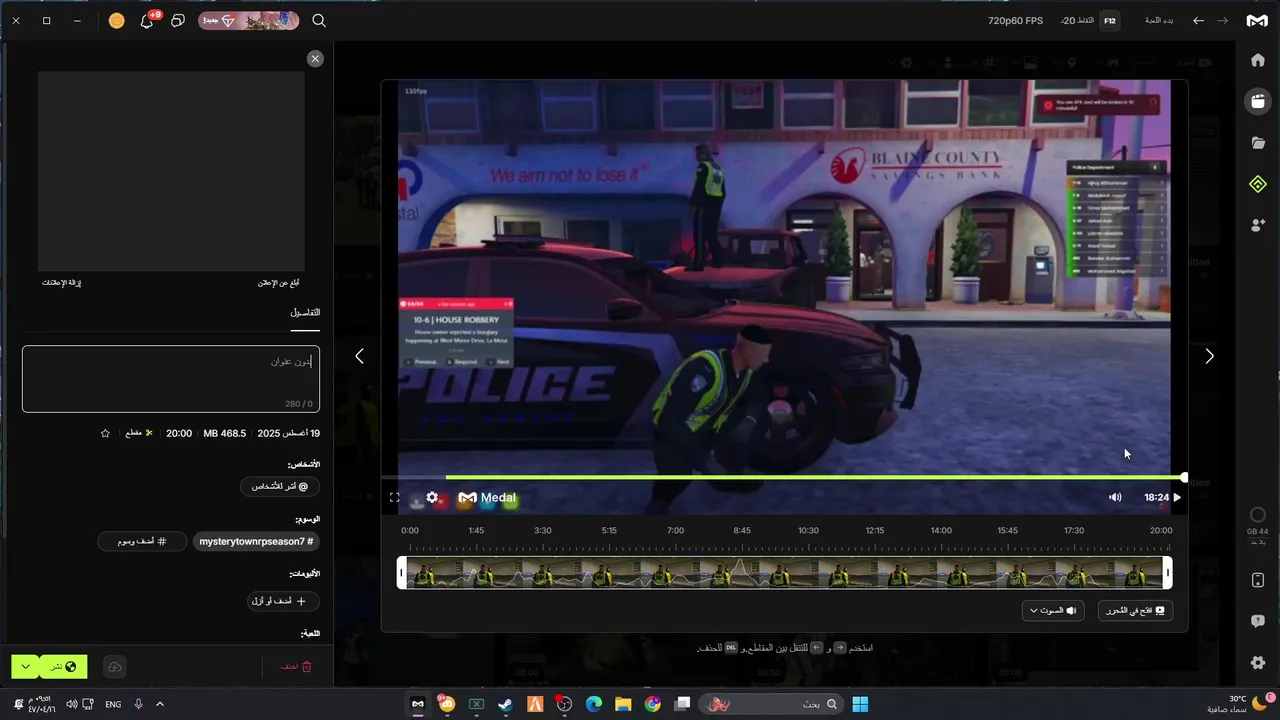Click the mention people button
1280x720 pixels.
click(x=280, y=486)
